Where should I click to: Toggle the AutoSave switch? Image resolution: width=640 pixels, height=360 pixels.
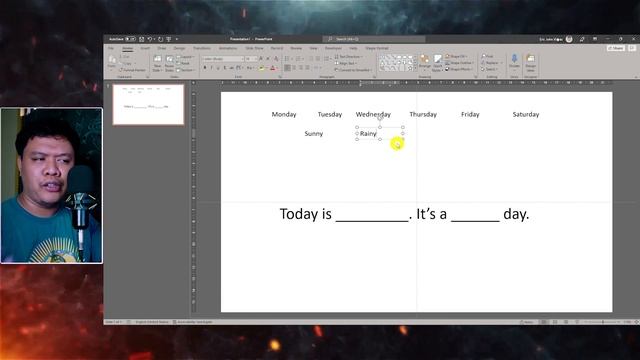[130, 39]
